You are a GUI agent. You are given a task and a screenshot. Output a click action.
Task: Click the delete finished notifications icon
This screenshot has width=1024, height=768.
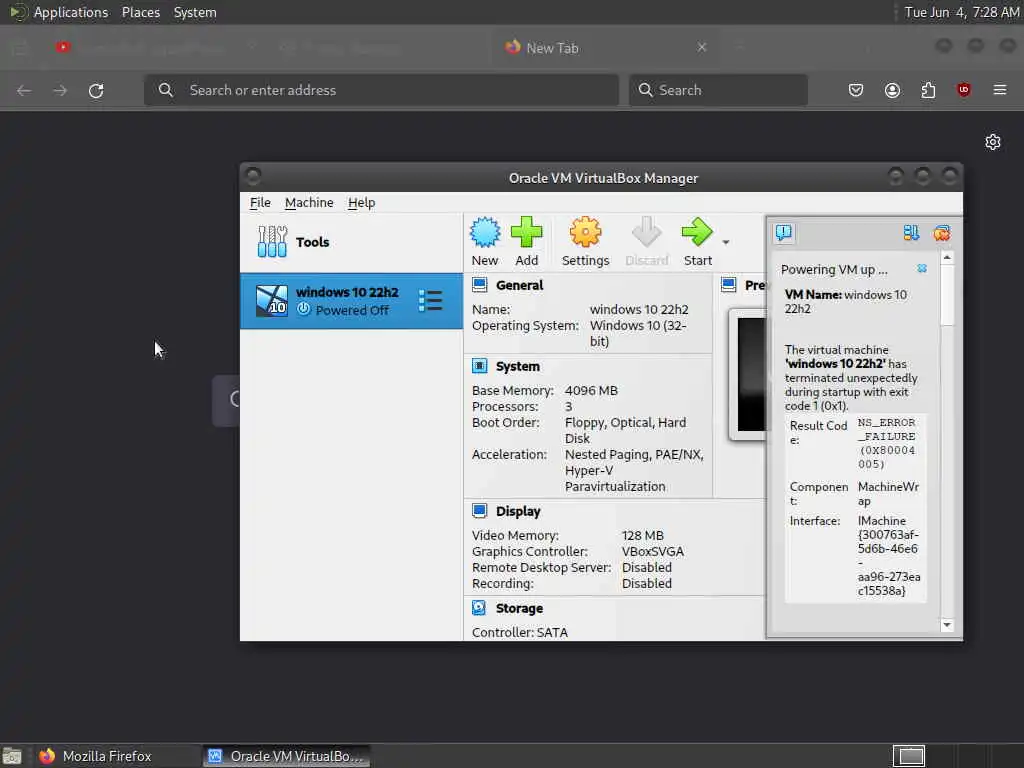pyautogui.click(x=941, y=232)
